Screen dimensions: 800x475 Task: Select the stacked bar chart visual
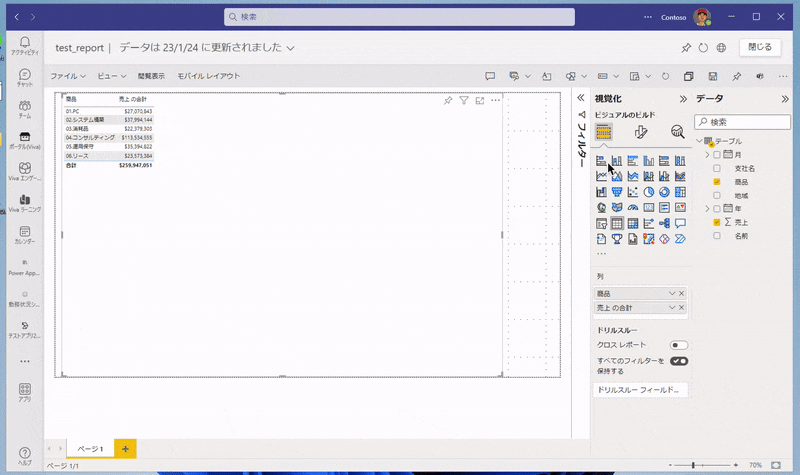(x=601, y=161)
